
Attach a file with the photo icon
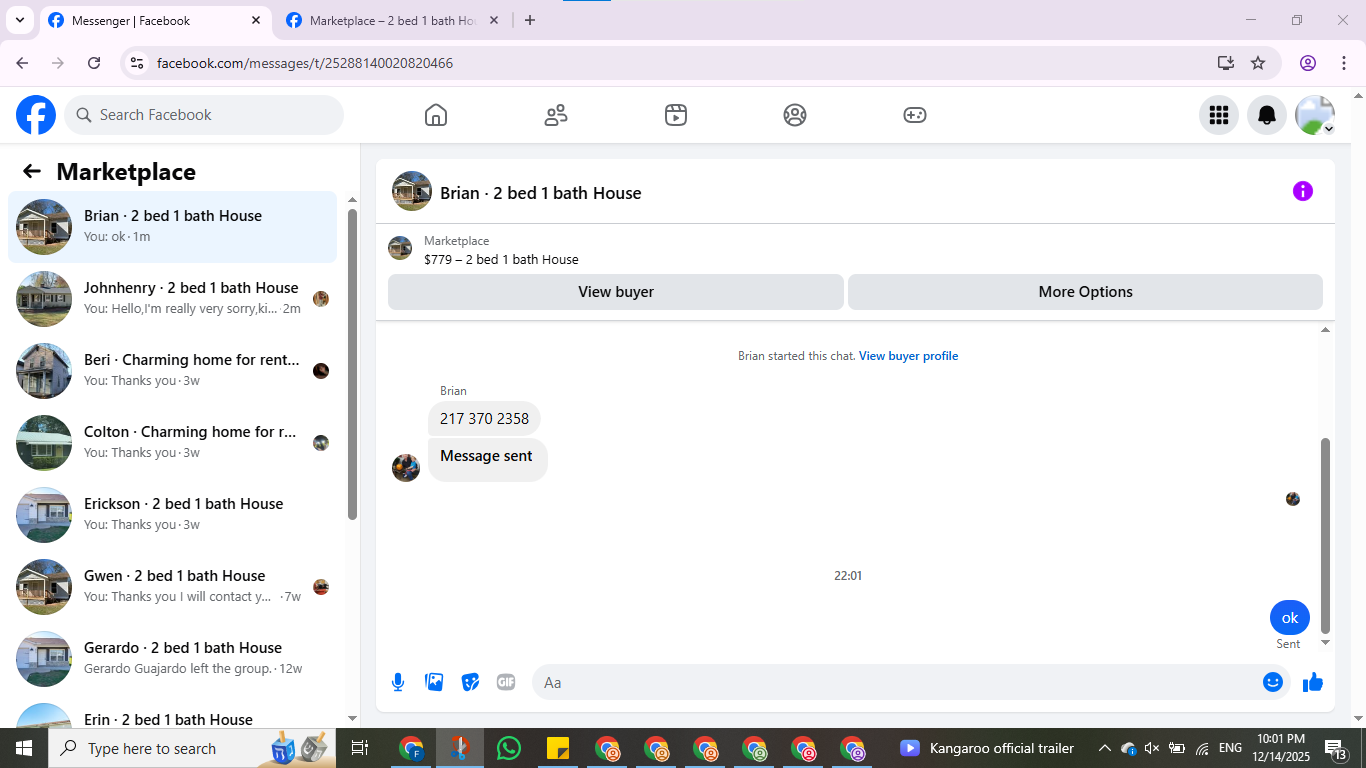[x=434, y=682]
